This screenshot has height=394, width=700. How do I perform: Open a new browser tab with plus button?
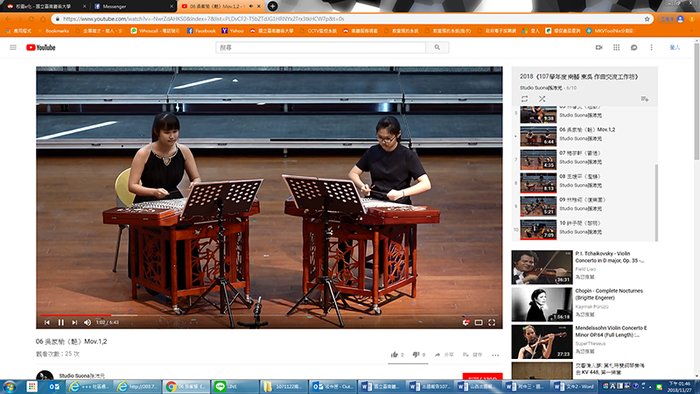272,6
